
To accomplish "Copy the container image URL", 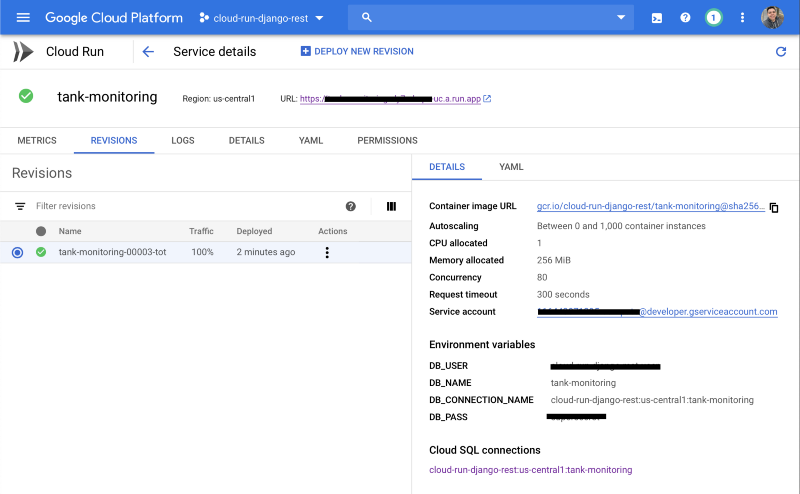I will 774,207.
